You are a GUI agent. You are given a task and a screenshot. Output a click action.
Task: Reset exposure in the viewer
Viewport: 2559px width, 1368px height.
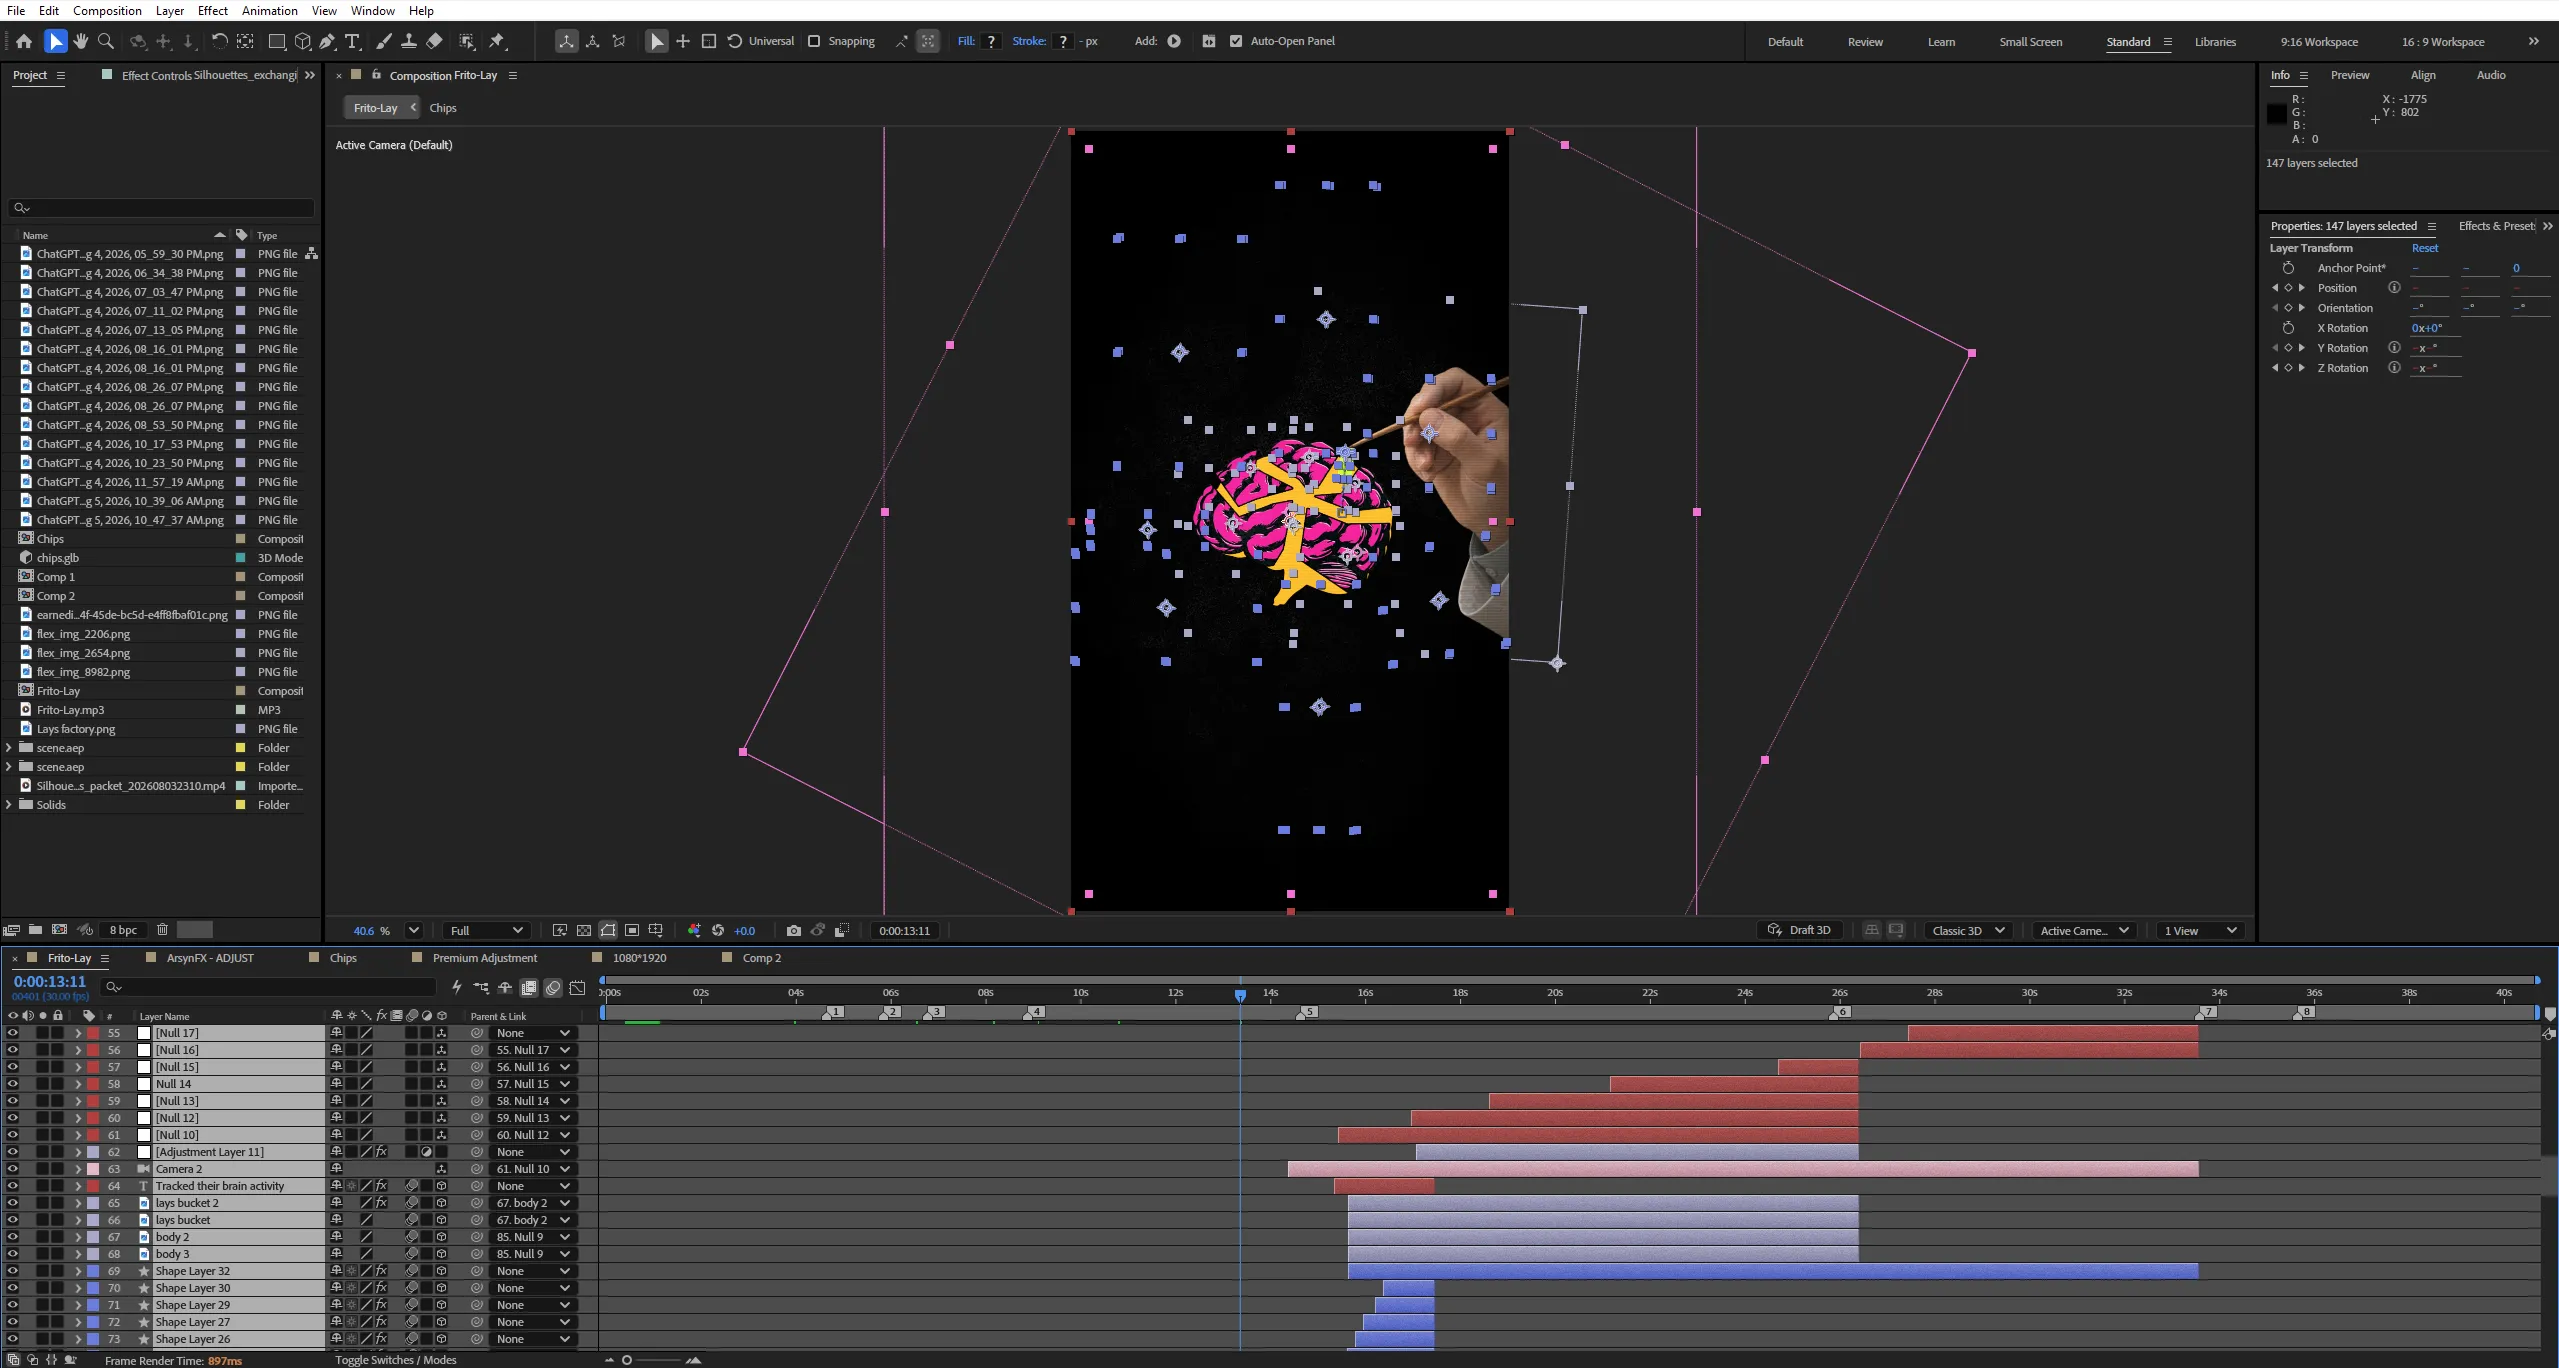tap(718, 930)
